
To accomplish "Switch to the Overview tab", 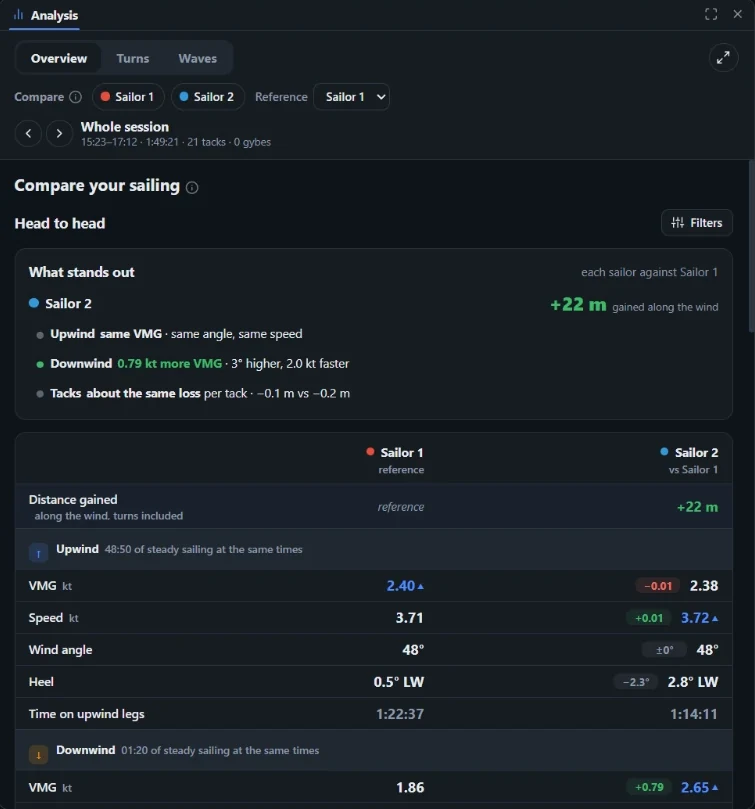I will pos(59,58).
